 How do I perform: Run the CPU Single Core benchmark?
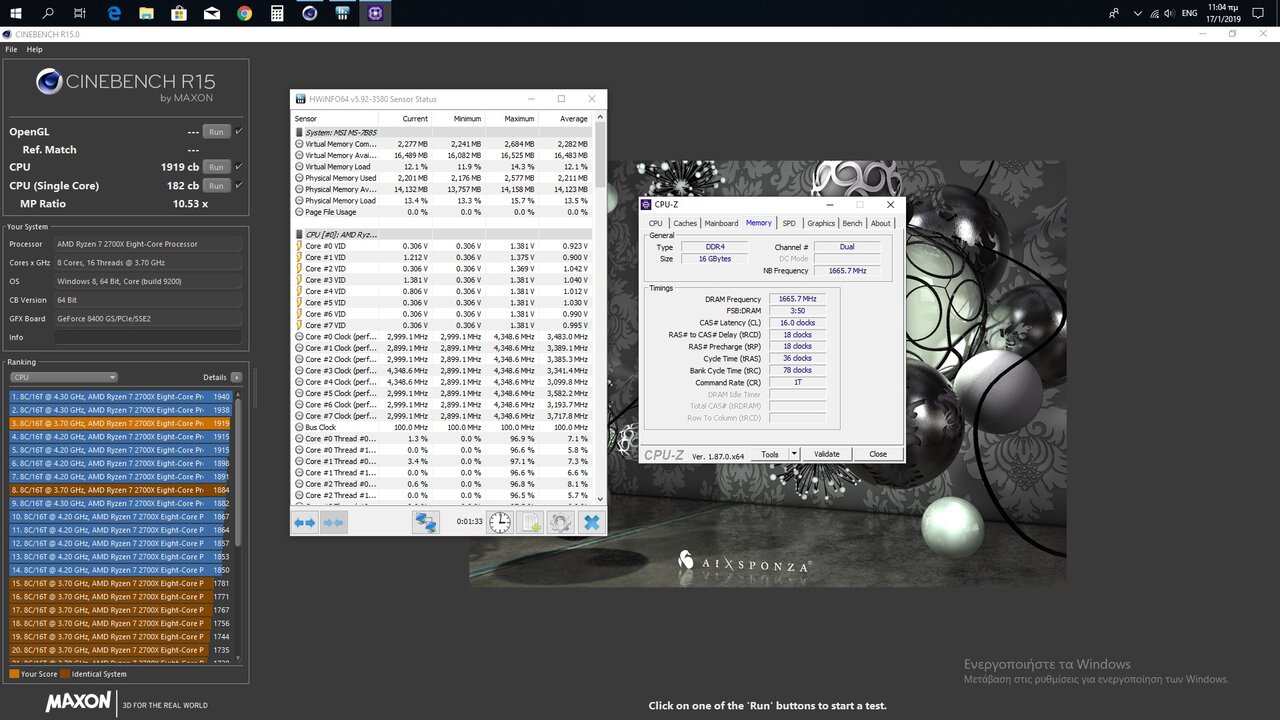216,185
